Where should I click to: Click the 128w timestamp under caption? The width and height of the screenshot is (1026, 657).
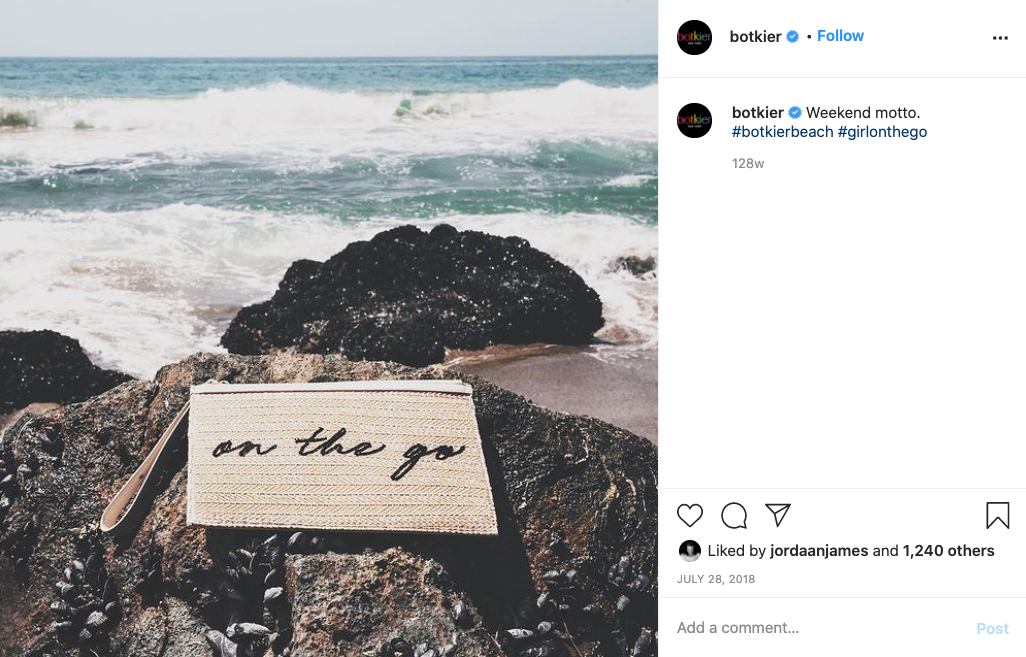coord(748,164)
